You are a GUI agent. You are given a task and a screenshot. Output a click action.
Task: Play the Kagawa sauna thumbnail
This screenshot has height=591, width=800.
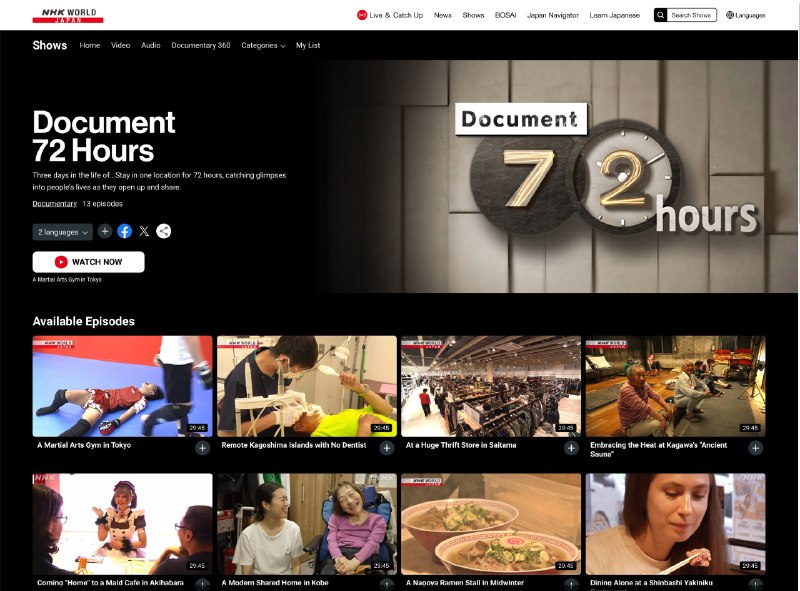pos(676,386)
